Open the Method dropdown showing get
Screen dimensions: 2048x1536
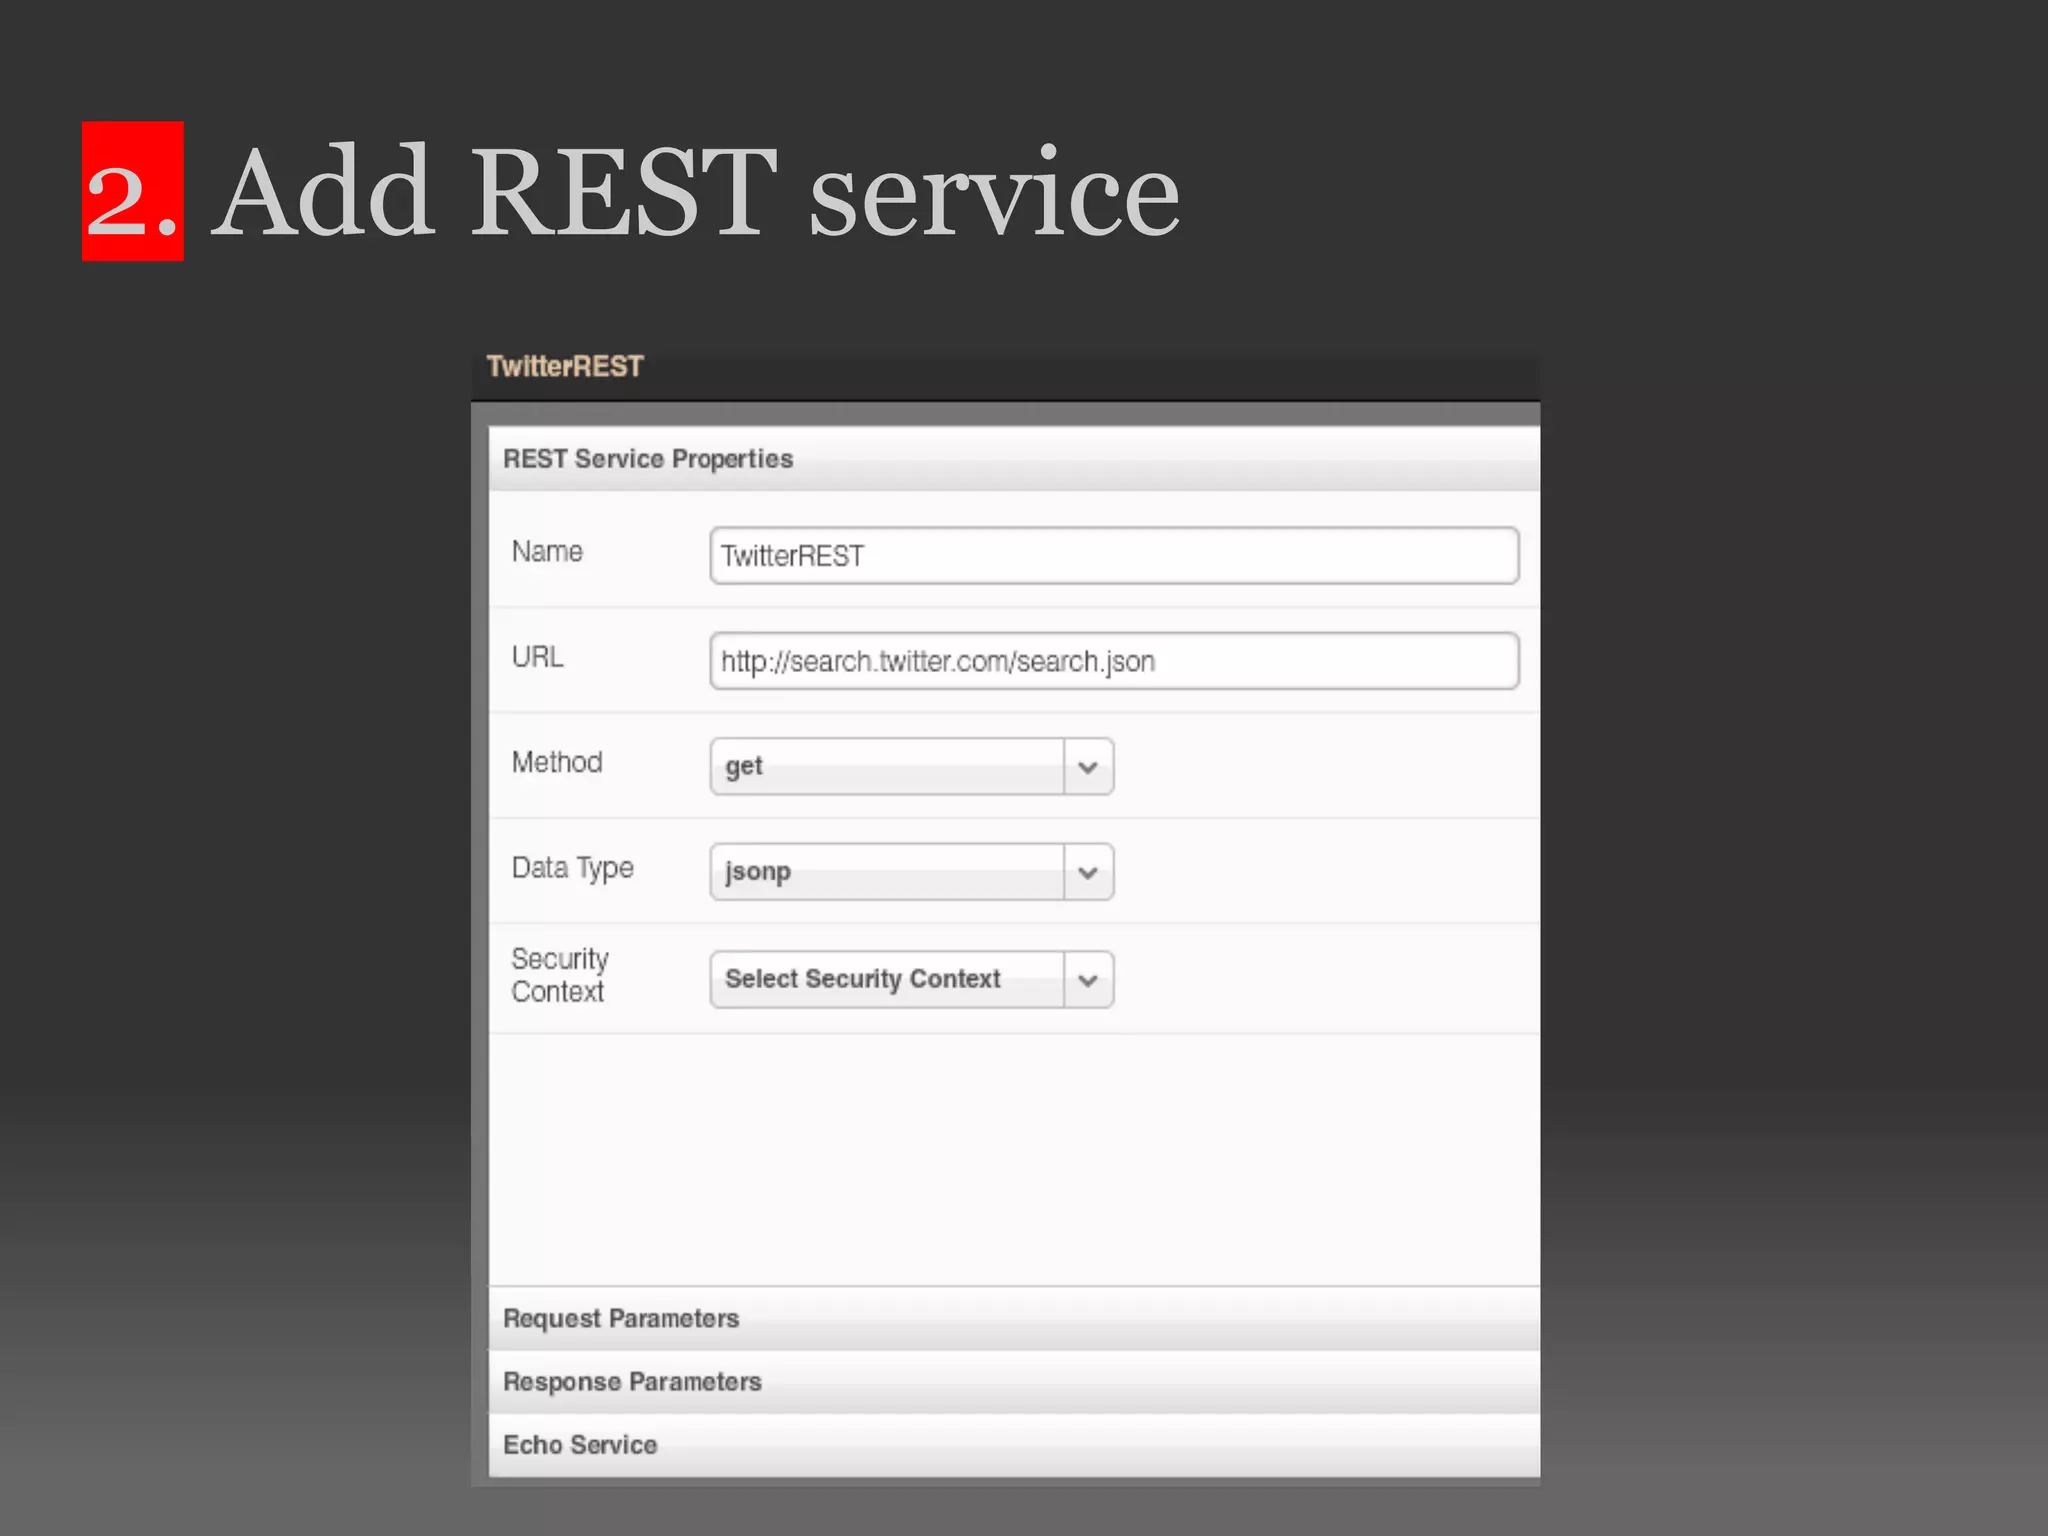click(x=911, y=767)
